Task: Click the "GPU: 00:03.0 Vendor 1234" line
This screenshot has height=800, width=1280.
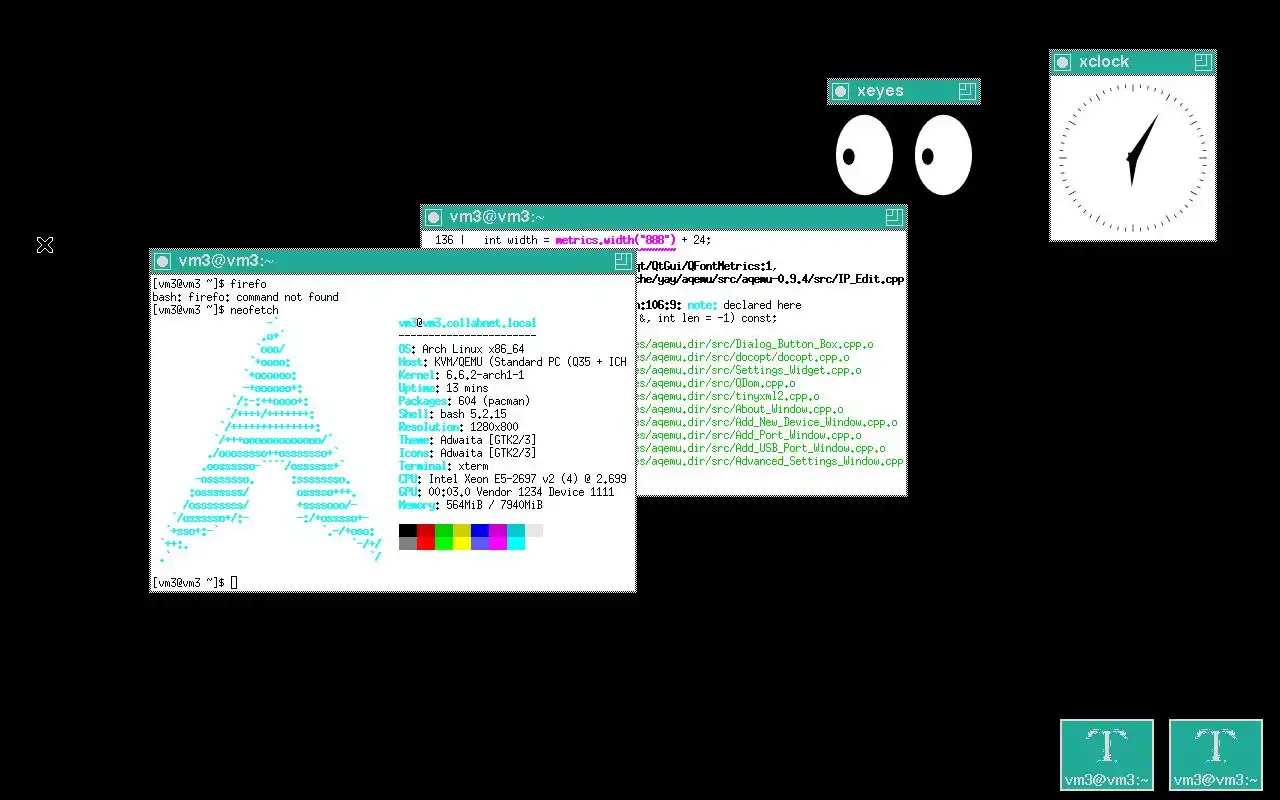Action: point(506,492)
